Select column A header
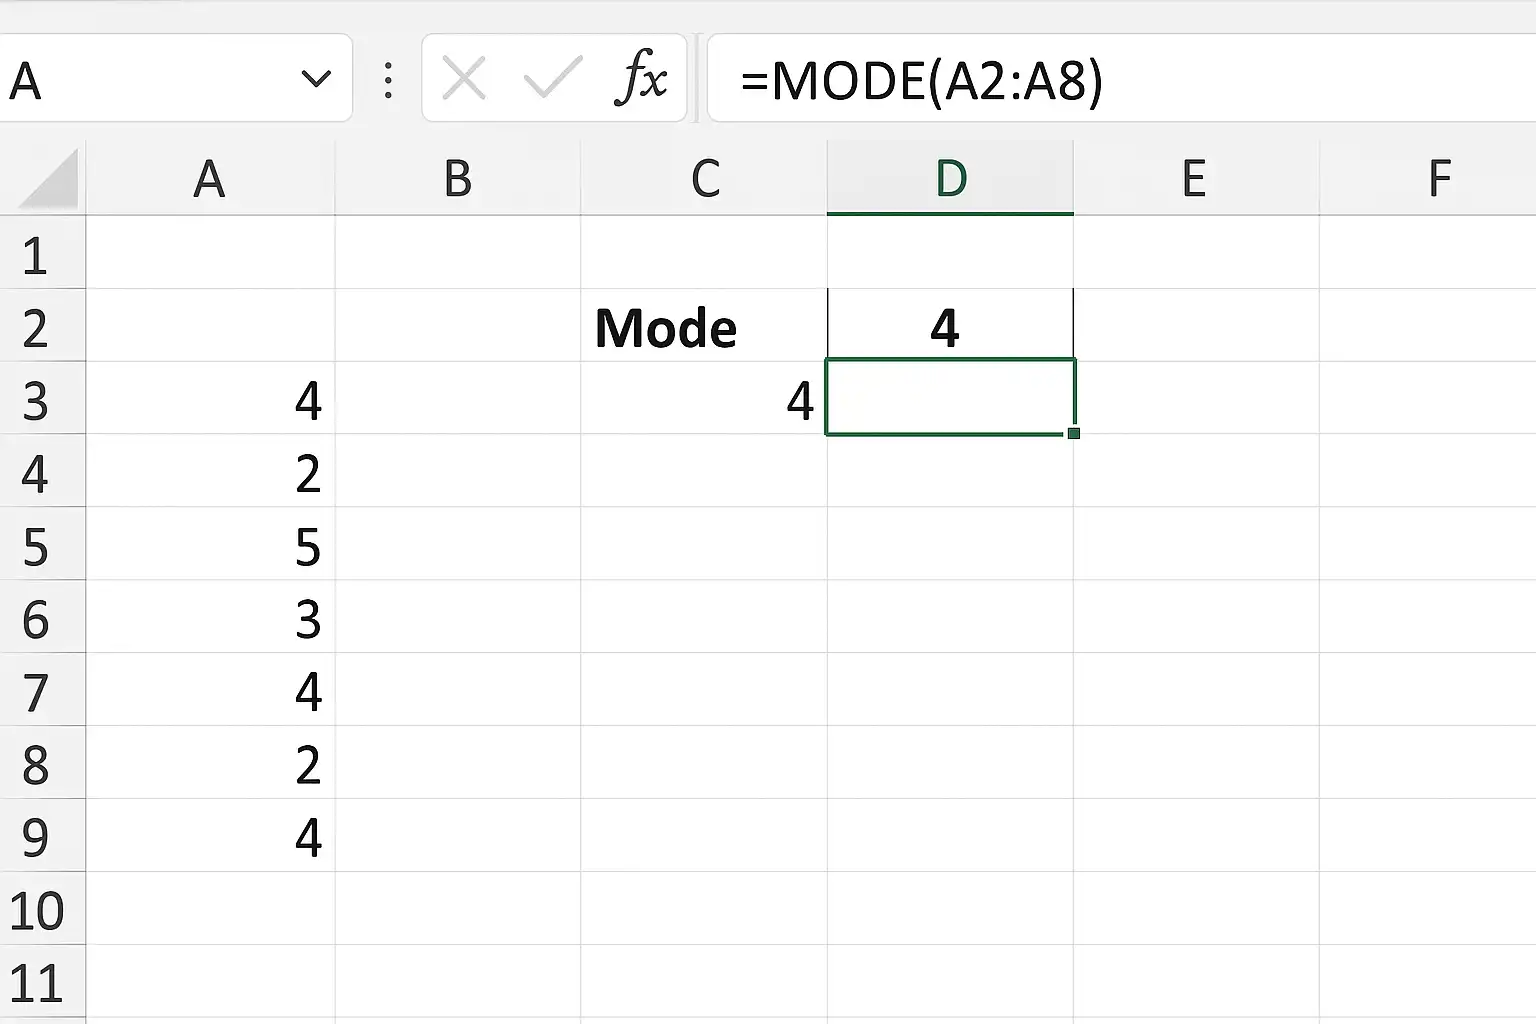Screen dimensions: 1536x1024 pyautogui.click(x=209, y=180)
